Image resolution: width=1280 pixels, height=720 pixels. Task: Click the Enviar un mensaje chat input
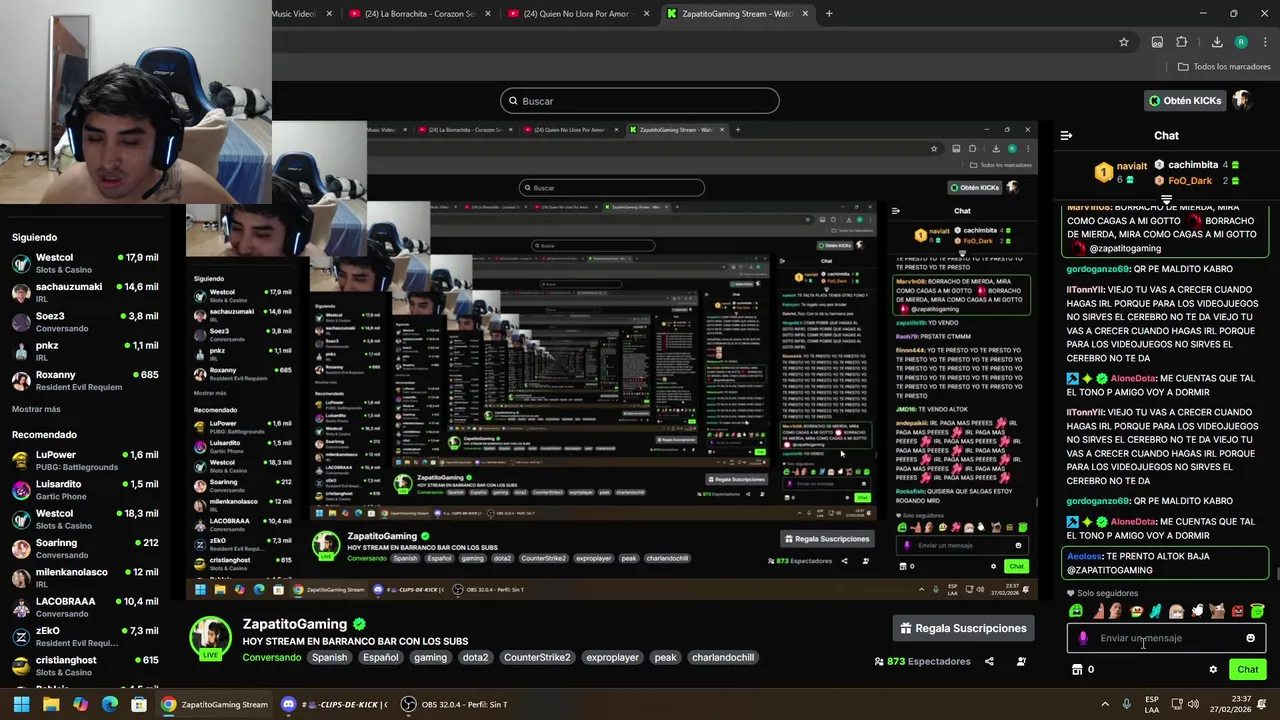1167,638
